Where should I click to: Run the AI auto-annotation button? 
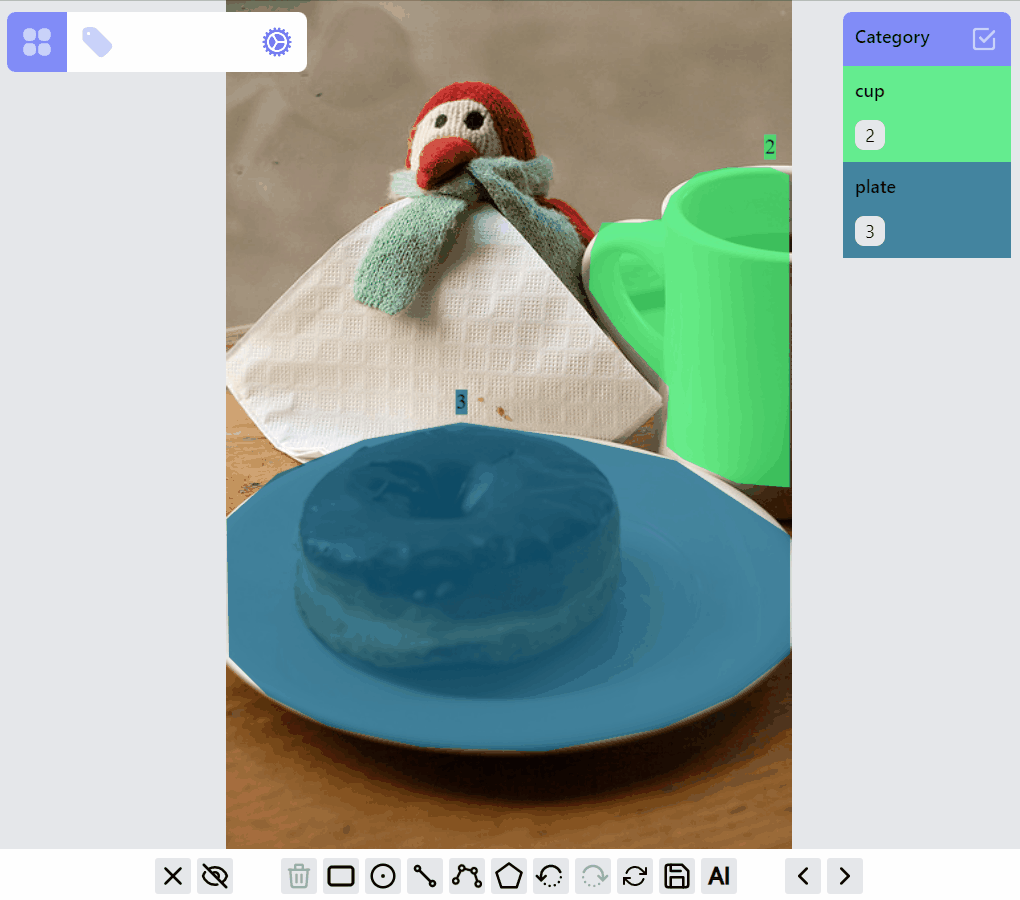point(719,876)
